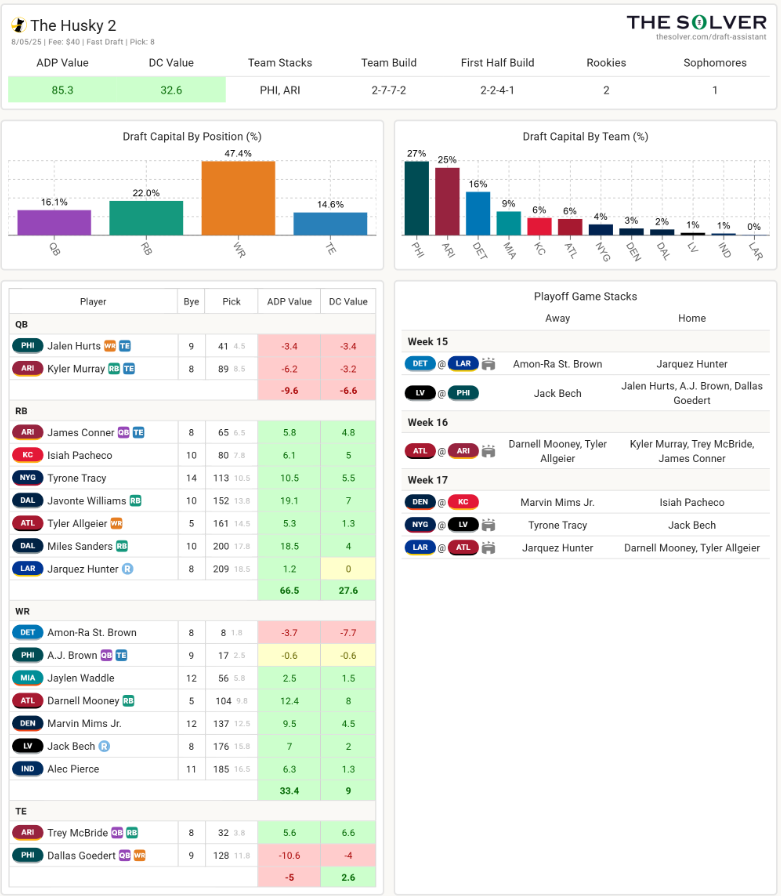Screen dimensions: 781x896
Task: Select the Marvin Mims Jr. name in player table
Action: pyautogui.click(x=84, y=723)
